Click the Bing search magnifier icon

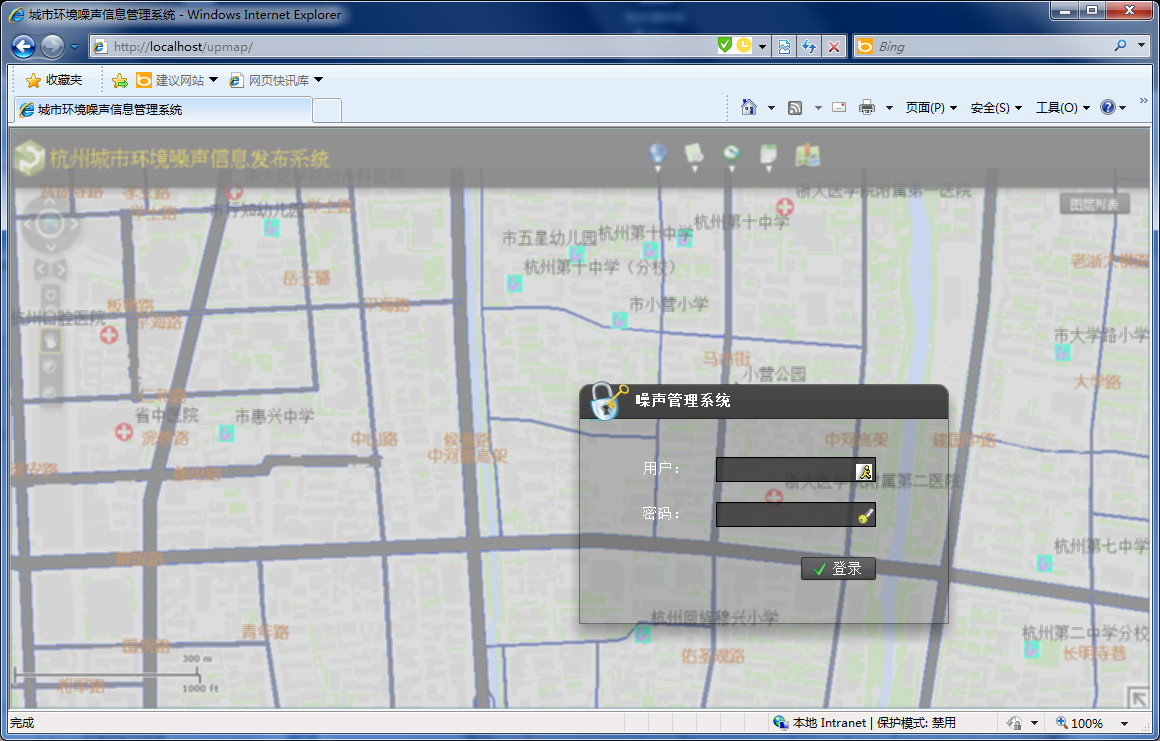[1120, 46]
